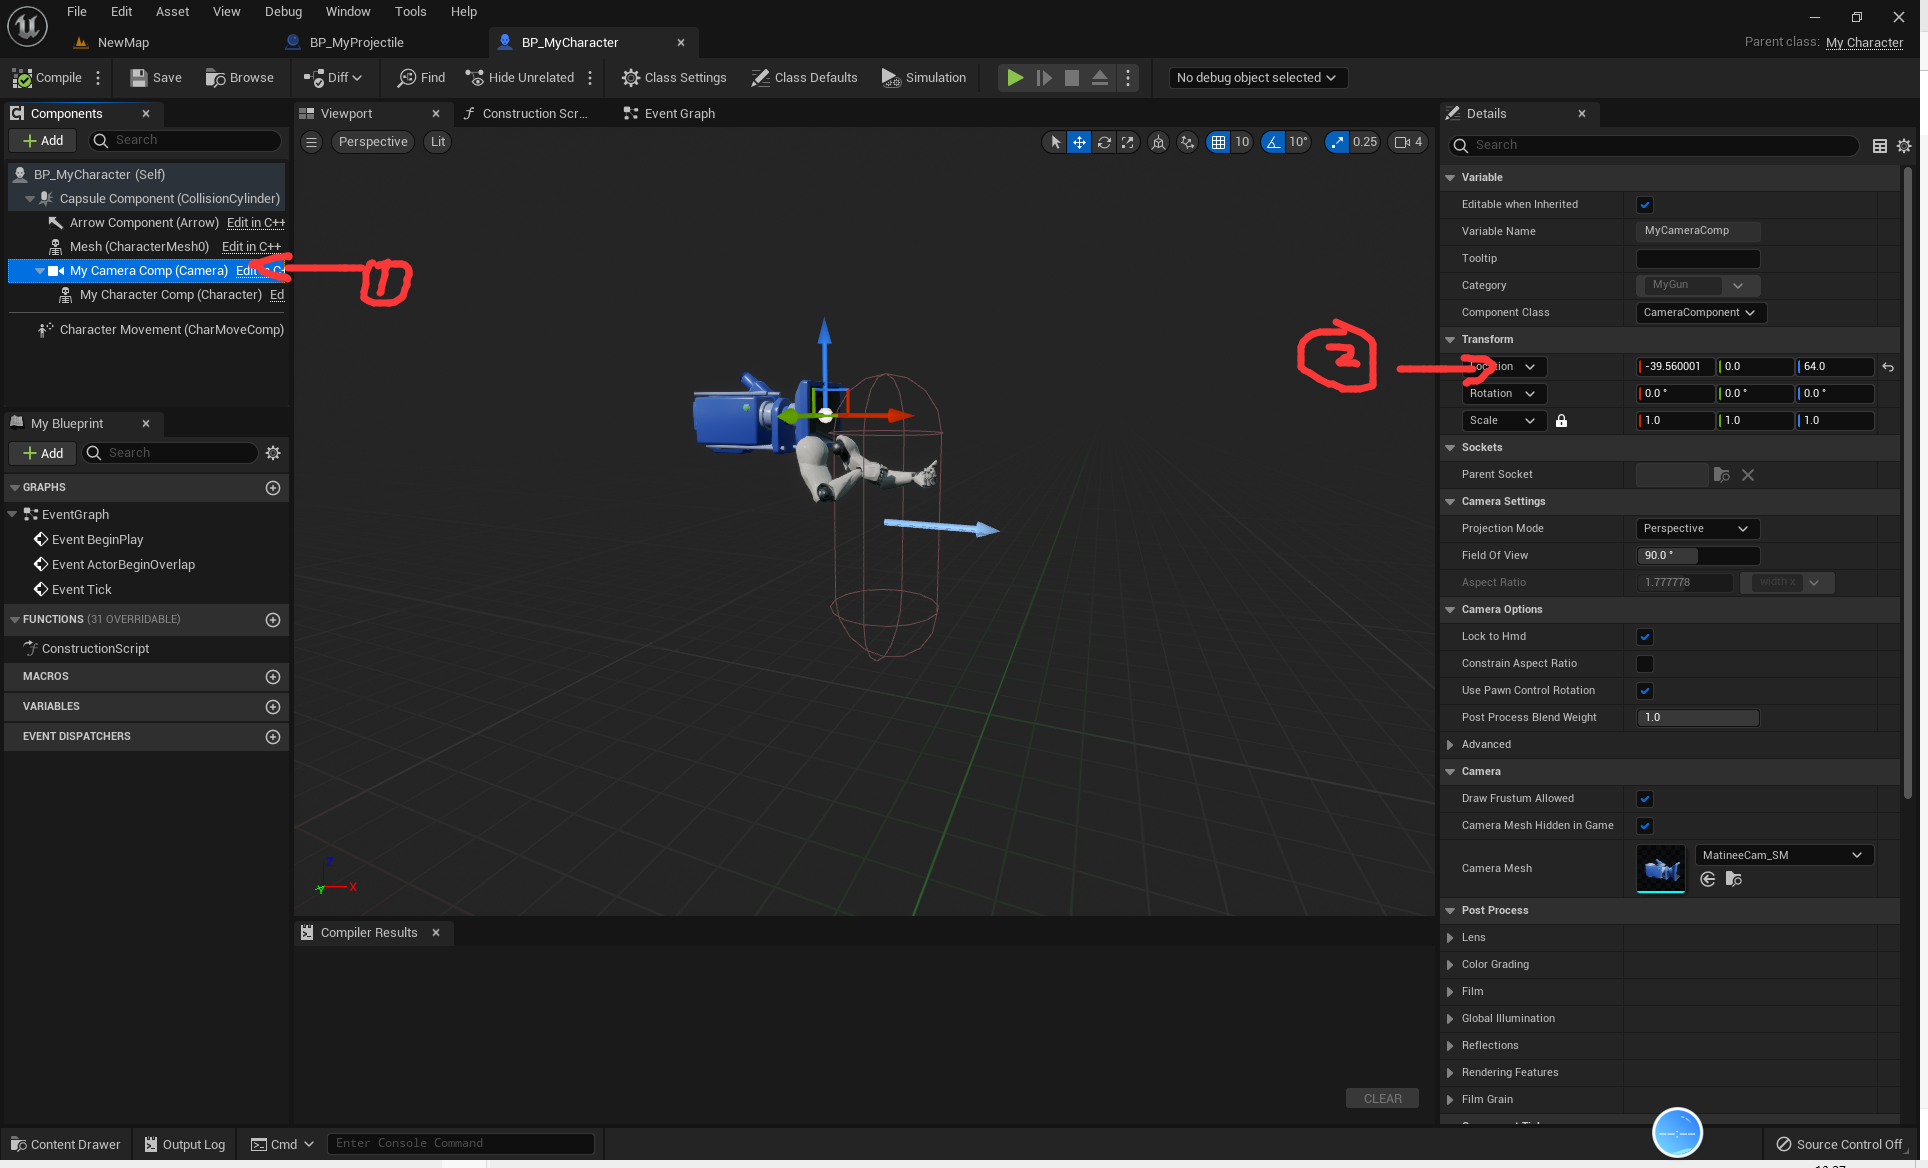Image resolution: width=1928 pixels, height=1168 pixels.
Task: Show the Output Log panel
Action: (x=184, y=1144)
